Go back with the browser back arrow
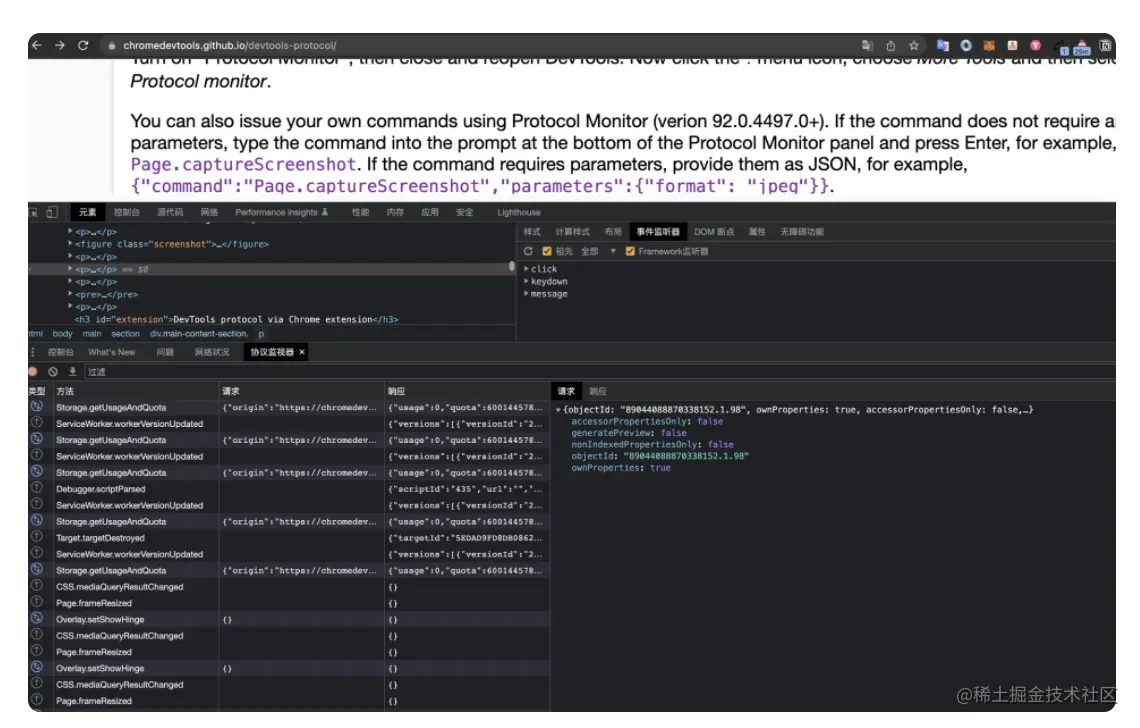The height and width of the screenshot is (728, 1140). coord(37,45)
